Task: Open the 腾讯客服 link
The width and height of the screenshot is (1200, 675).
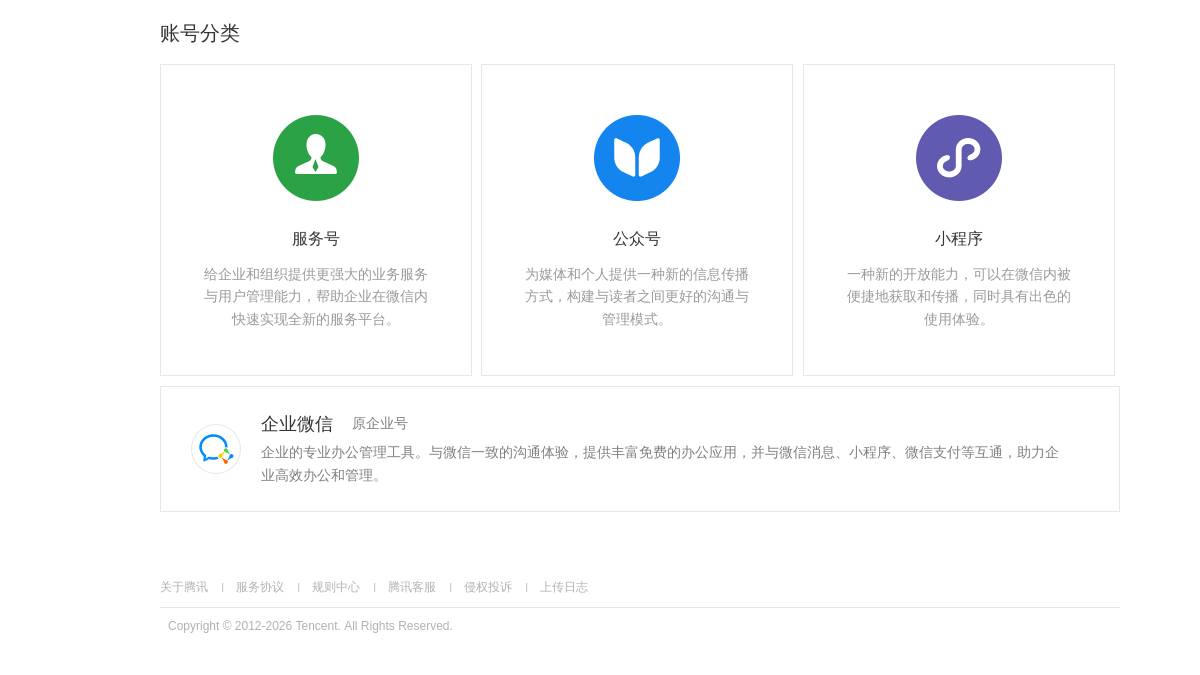Action: 412,587
